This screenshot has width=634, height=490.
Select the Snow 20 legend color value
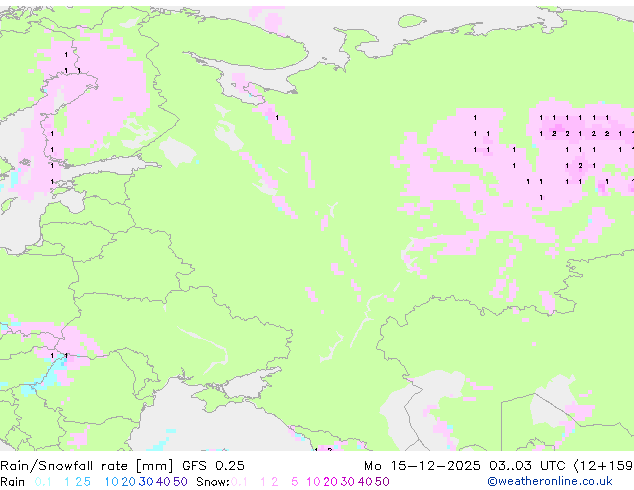coord(330,482)
